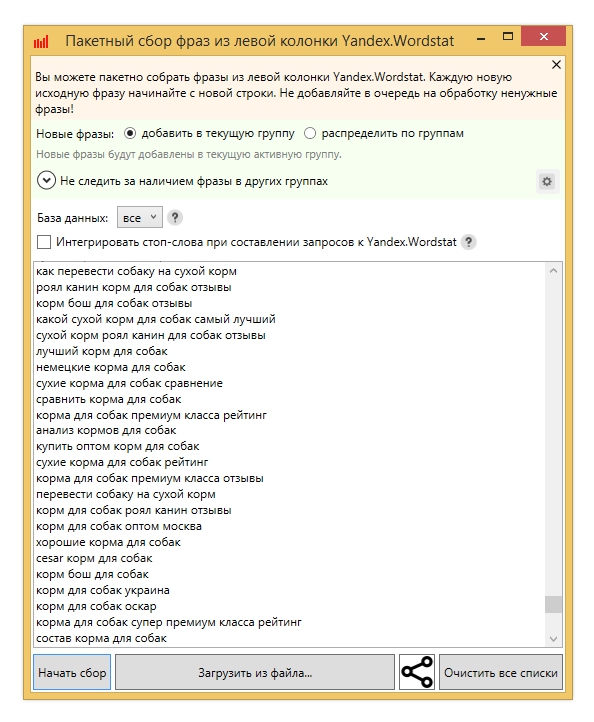The image size is (594, 722).
Task: Click scrollbar down arrow in phrase list
Action: 553,639
